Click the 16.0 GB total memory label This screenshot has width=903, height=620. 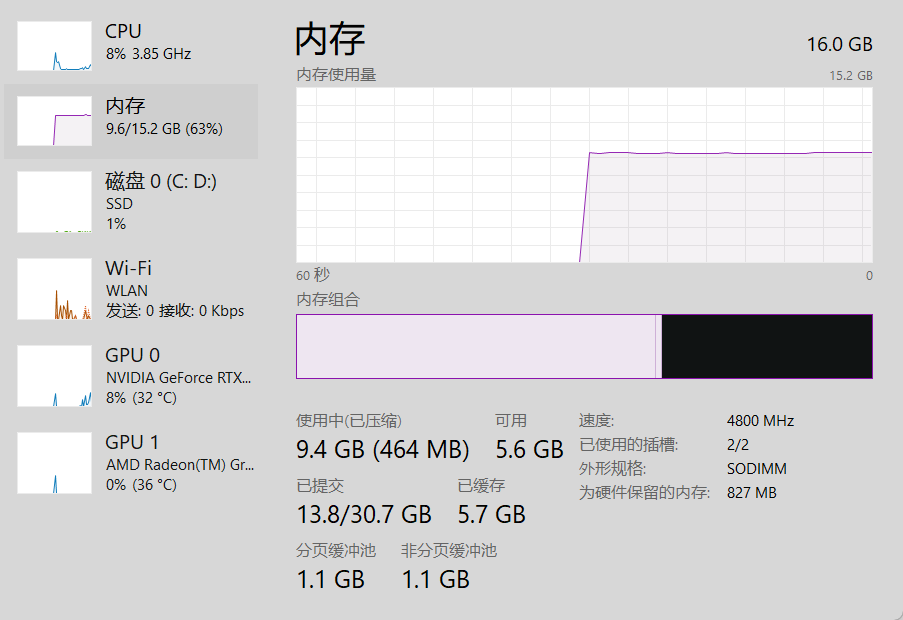(x=839, y=44)
